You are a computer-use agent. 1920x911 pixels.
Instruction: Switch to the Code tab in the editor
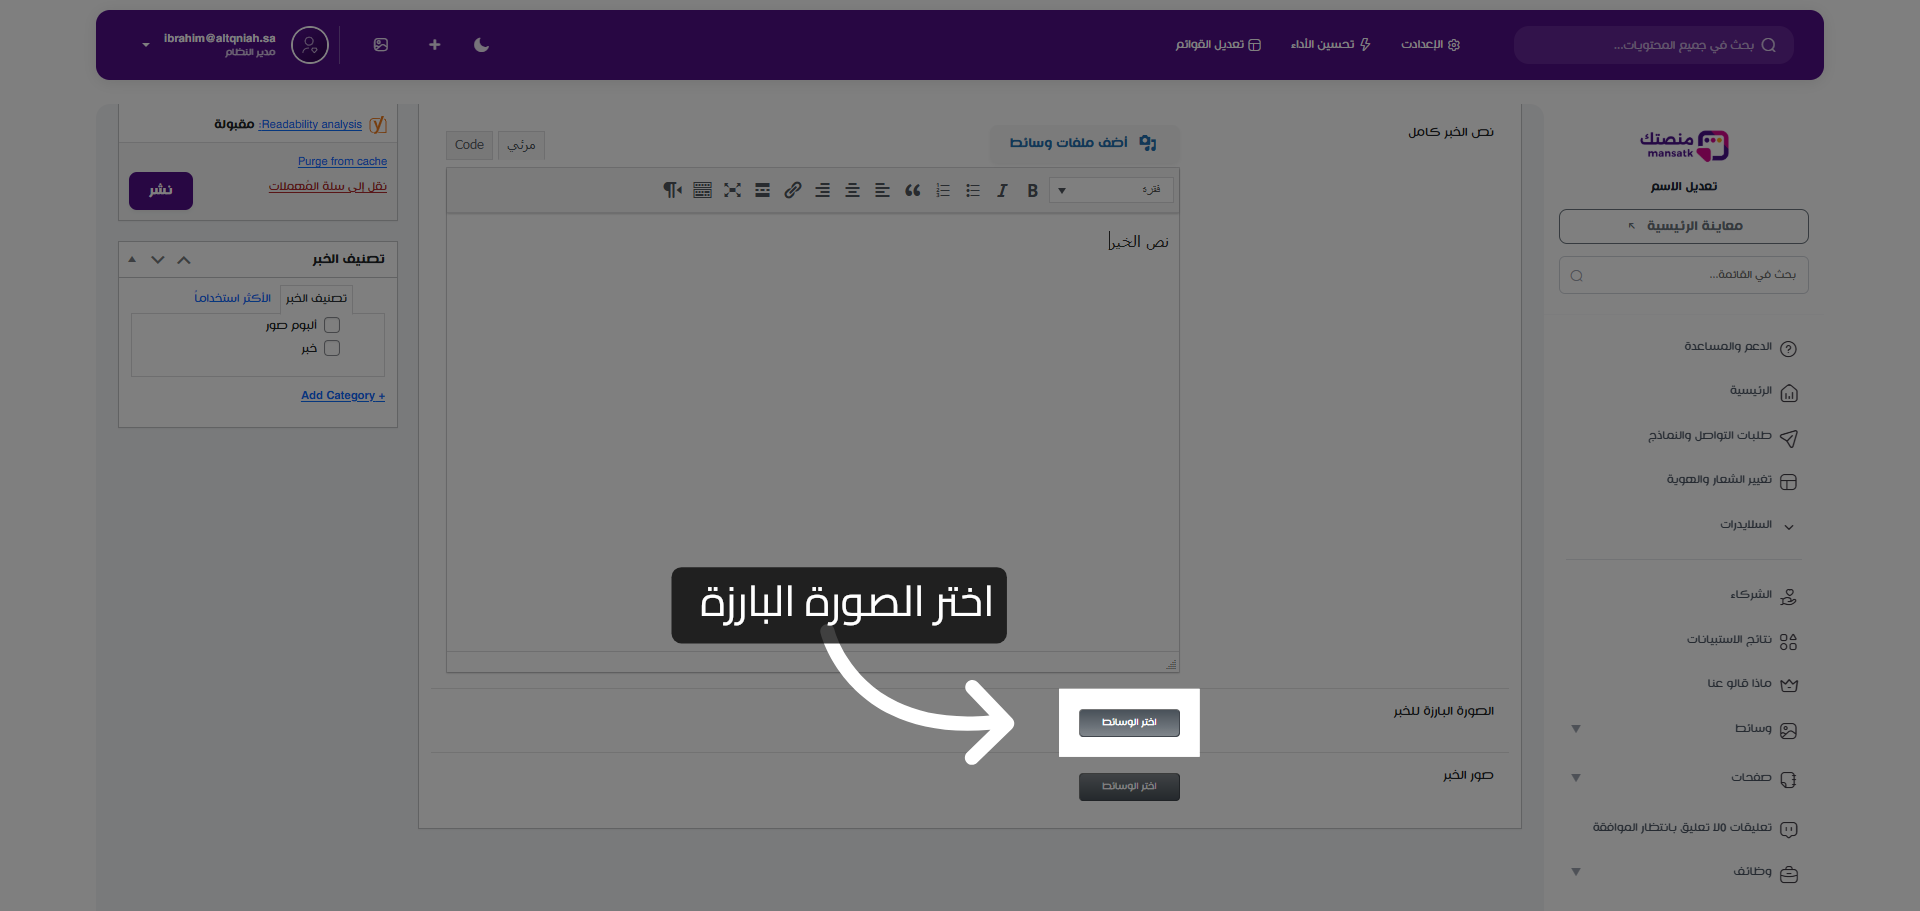coord(469,145)
